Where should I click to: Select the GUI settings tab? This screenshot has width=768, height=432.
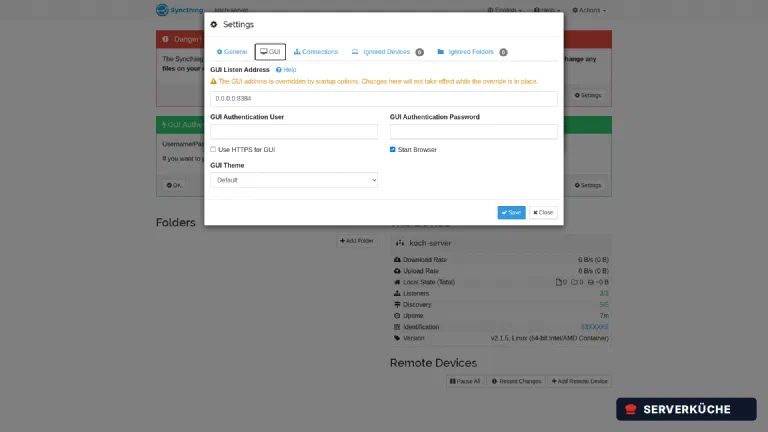pos(270,52)
